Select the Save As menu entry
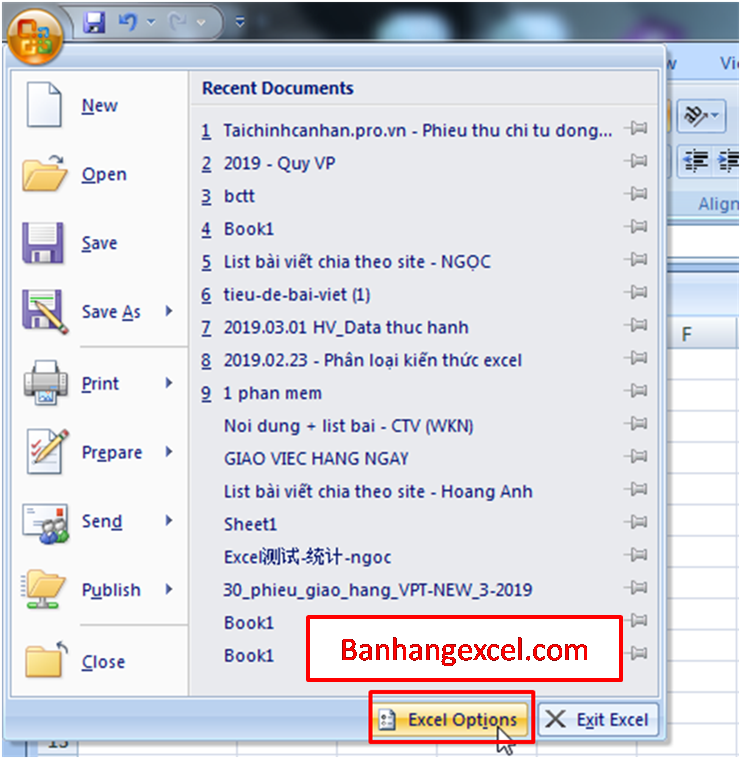Viewport: 741px width, 759px height. coord(111,312)
